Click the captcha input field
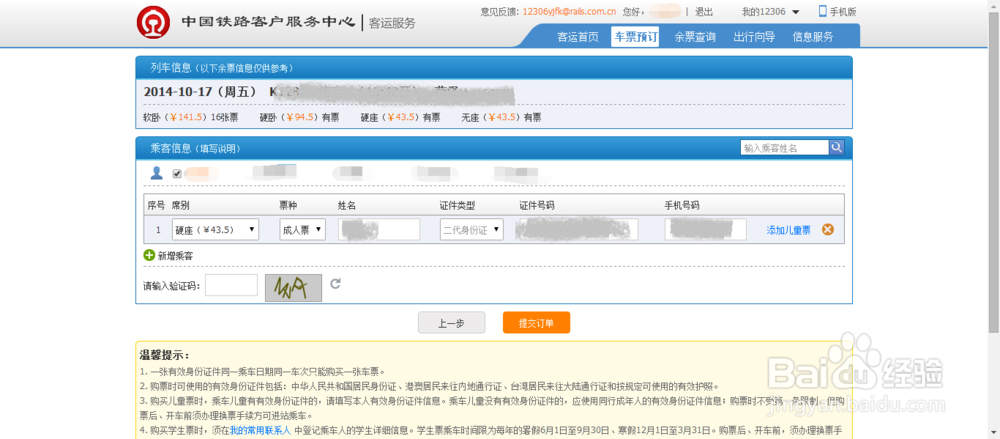This screenshot has height=439, width=1000. point(231,285)
